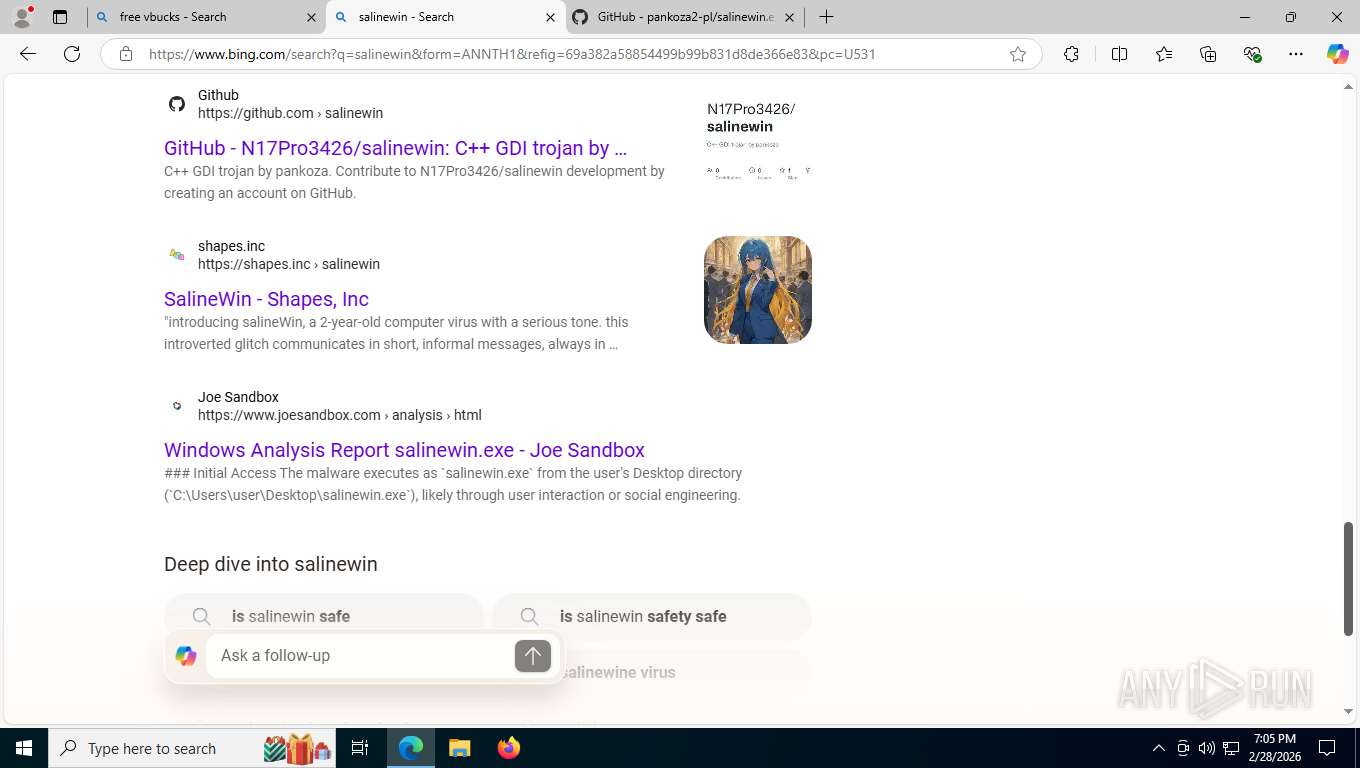Submit the follow-up with arrow button
Screen dimensions: 1360x768
[533, 656]
